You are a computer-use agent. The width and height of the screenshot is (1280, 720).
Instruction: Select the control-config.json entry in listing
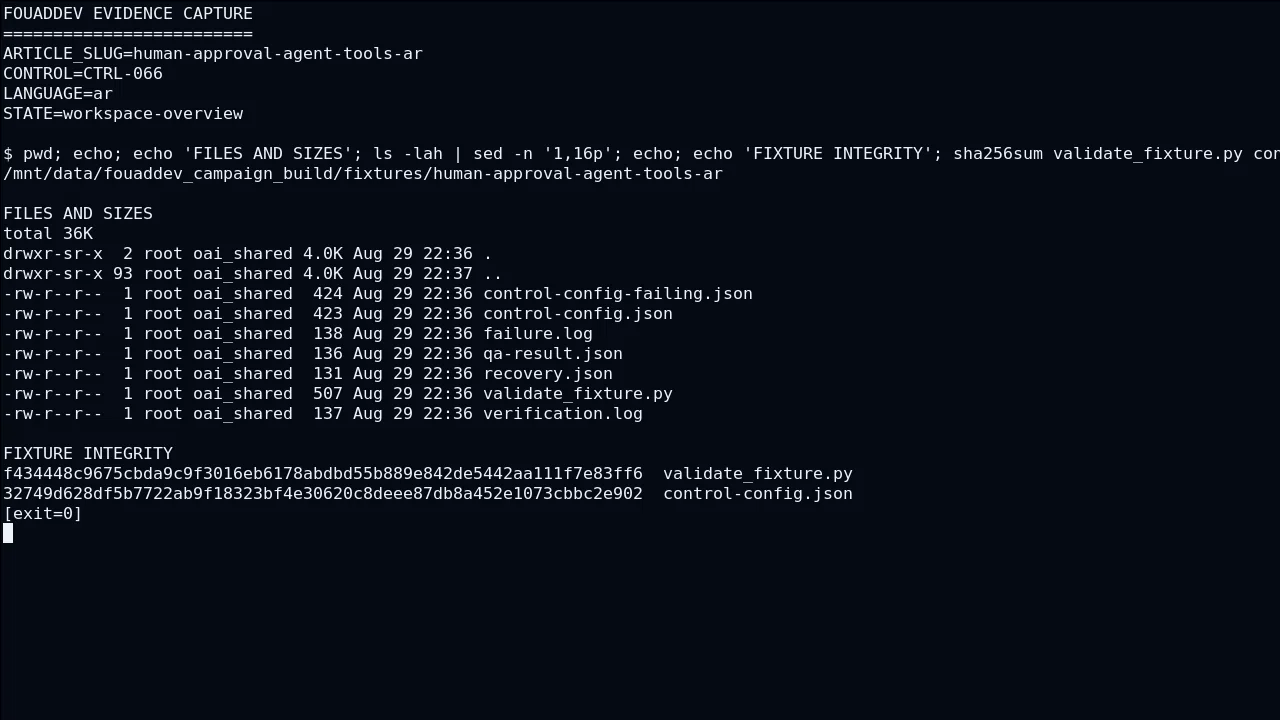coord(578,313)
